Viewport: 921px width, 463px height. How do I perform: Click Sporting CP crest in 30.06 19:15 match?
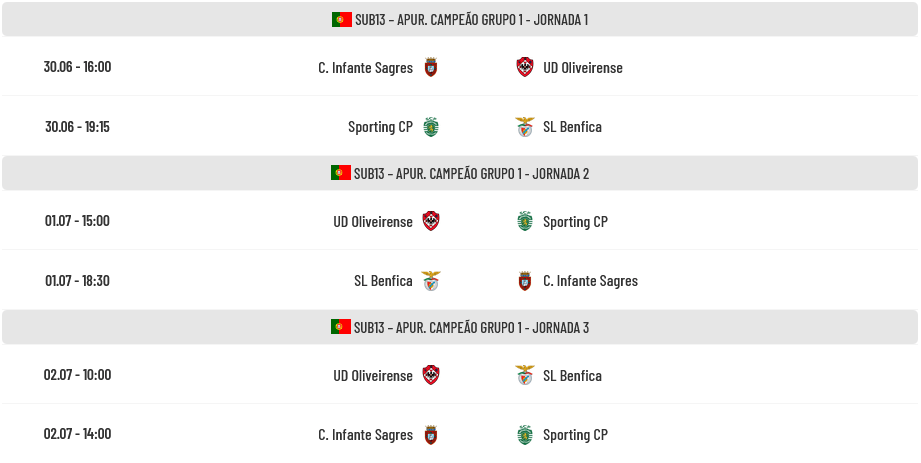click(431, 127)
